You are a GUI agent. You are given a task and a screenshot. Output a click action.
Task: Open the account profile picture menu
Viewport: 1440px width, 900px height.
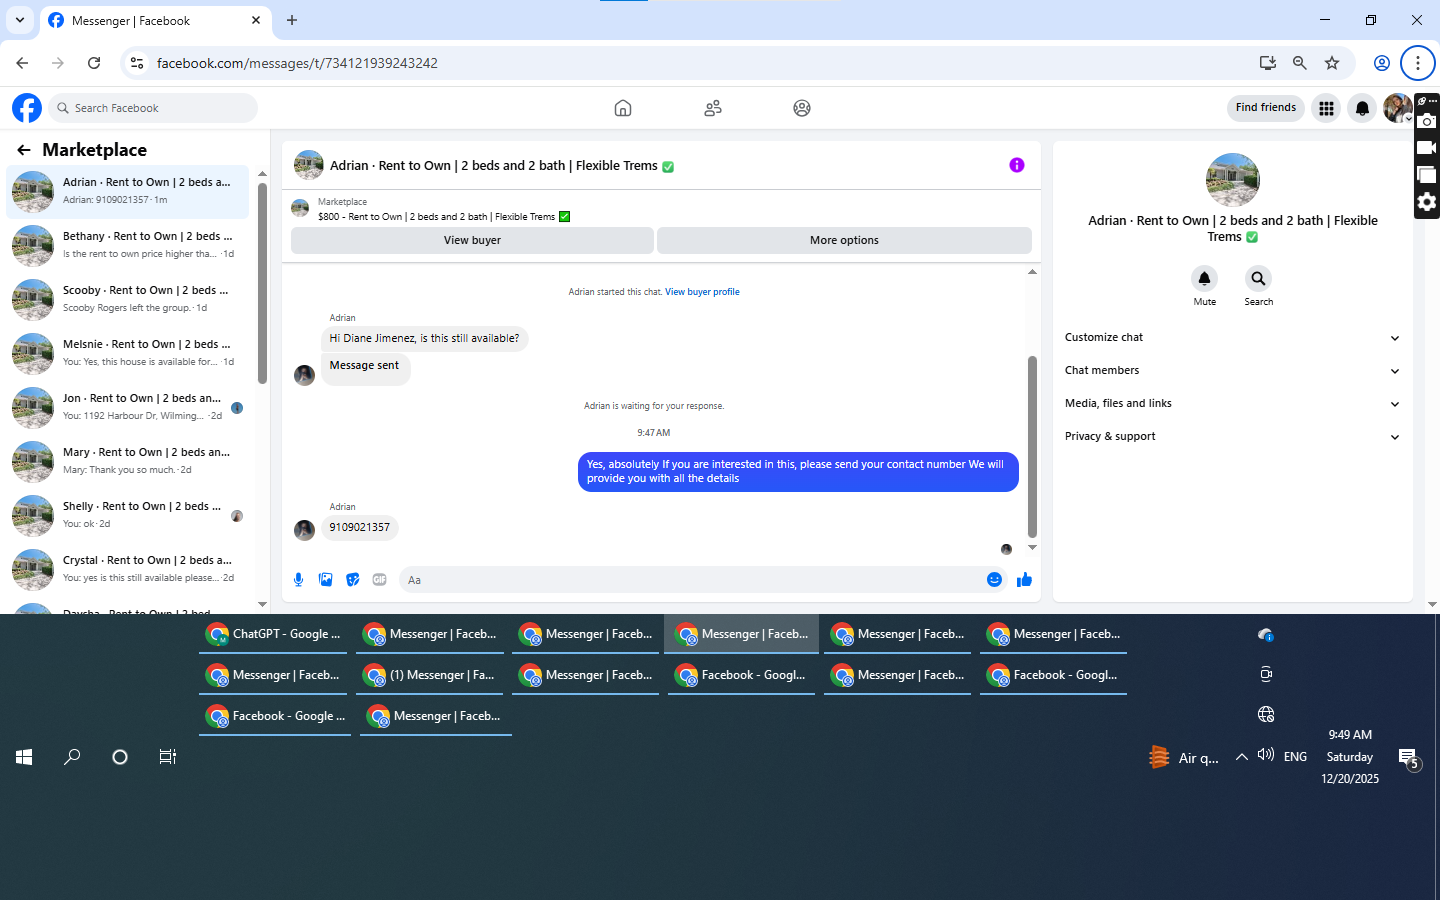pyautogui.click(x=1397, y=108)
